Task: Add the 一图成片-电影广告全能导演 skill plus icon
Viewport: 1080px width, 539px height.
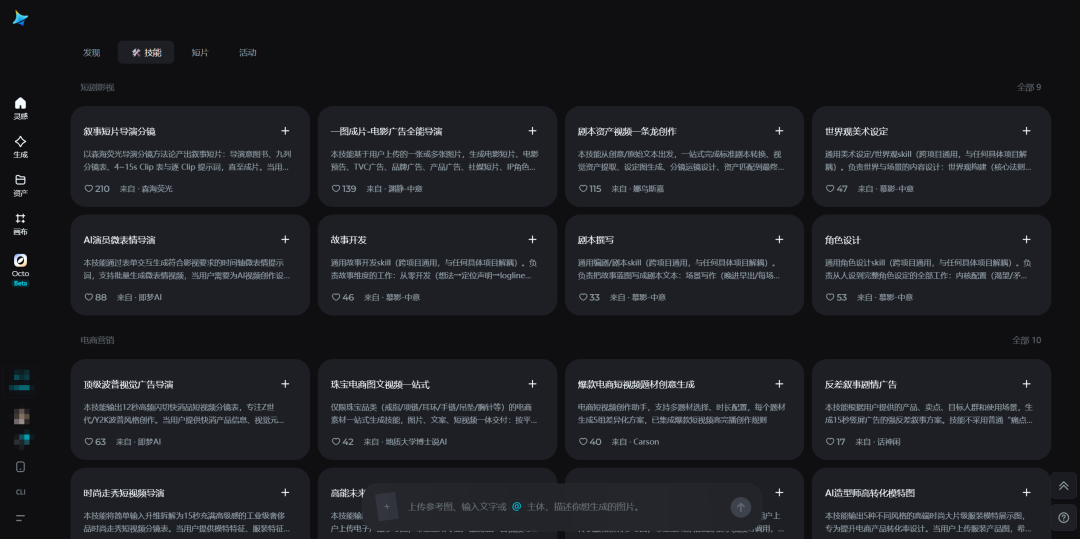Action: 532,131
